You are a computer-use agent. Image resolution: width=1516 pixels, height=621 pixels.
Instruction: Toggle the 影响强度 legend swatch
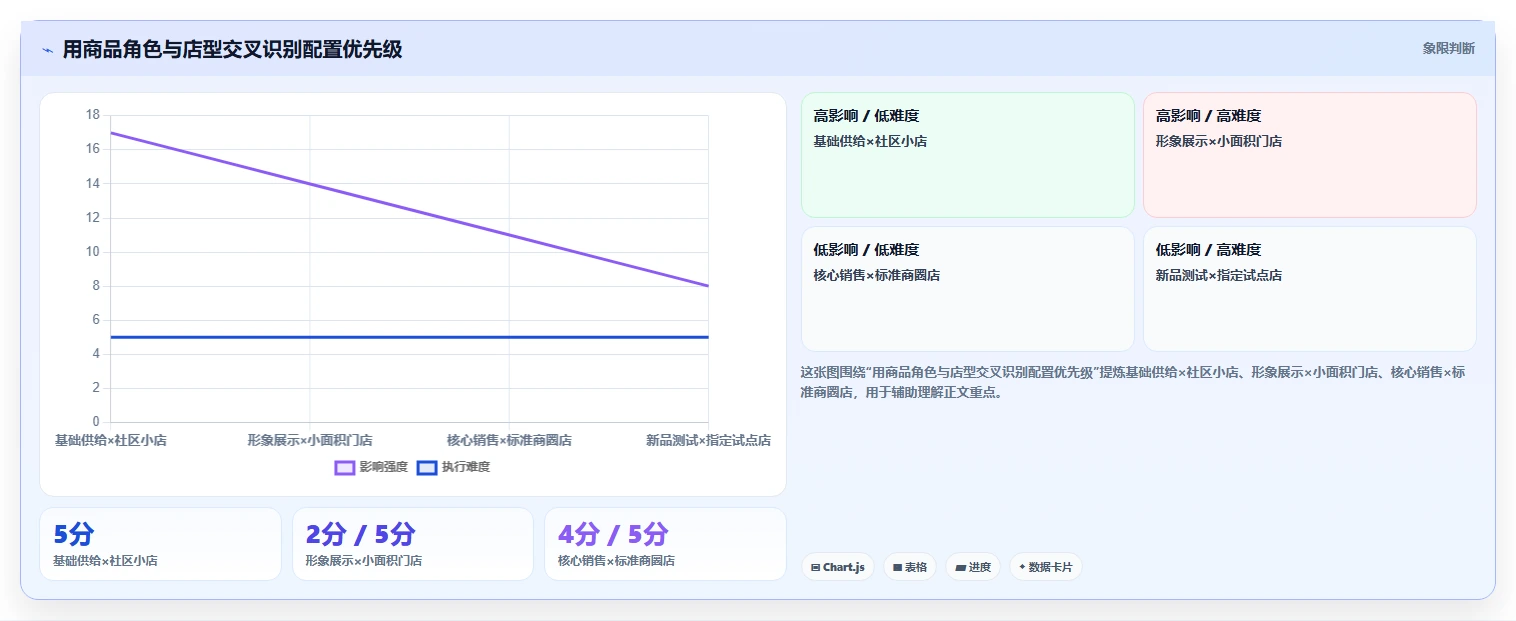(345, 467)
